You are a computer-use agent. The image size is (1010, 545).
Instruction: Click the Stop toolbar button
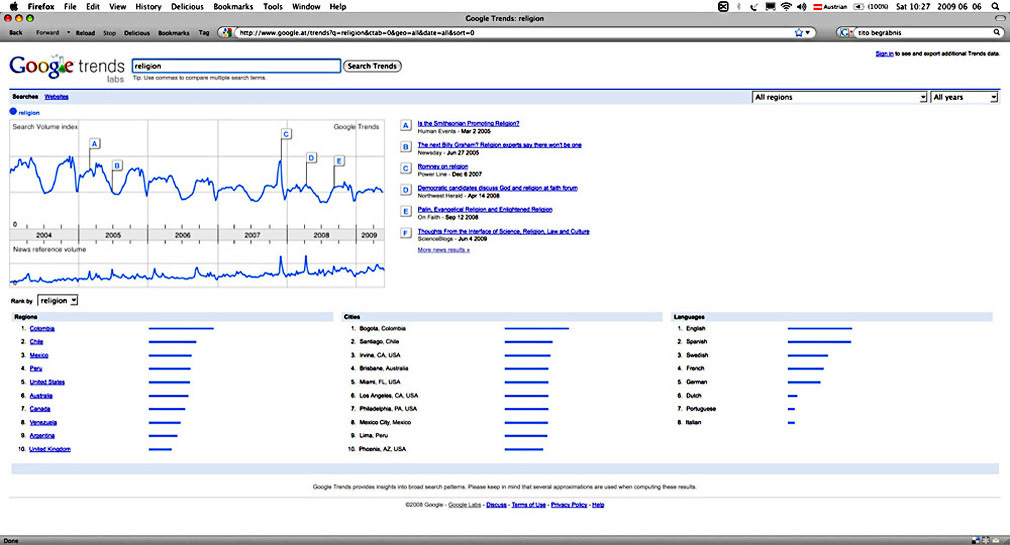[110, 33]
